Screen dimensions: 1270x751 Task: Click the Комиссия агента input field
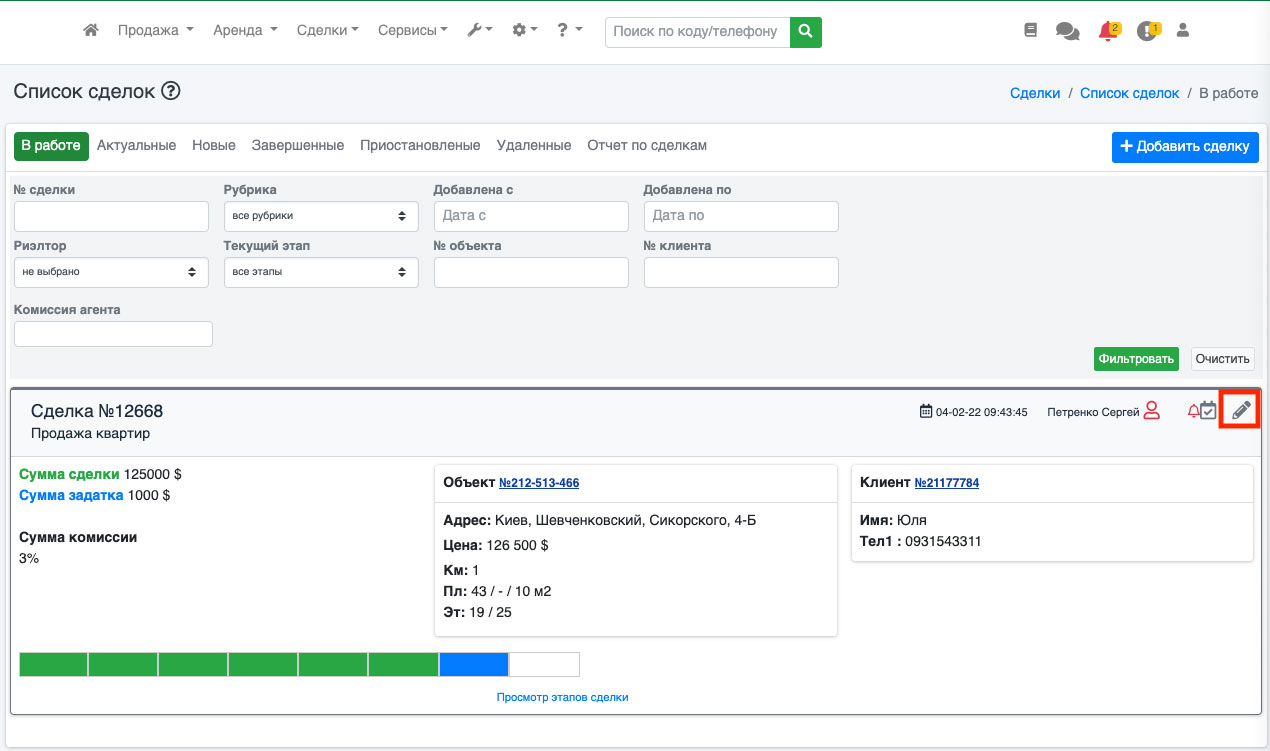point(113,334)
